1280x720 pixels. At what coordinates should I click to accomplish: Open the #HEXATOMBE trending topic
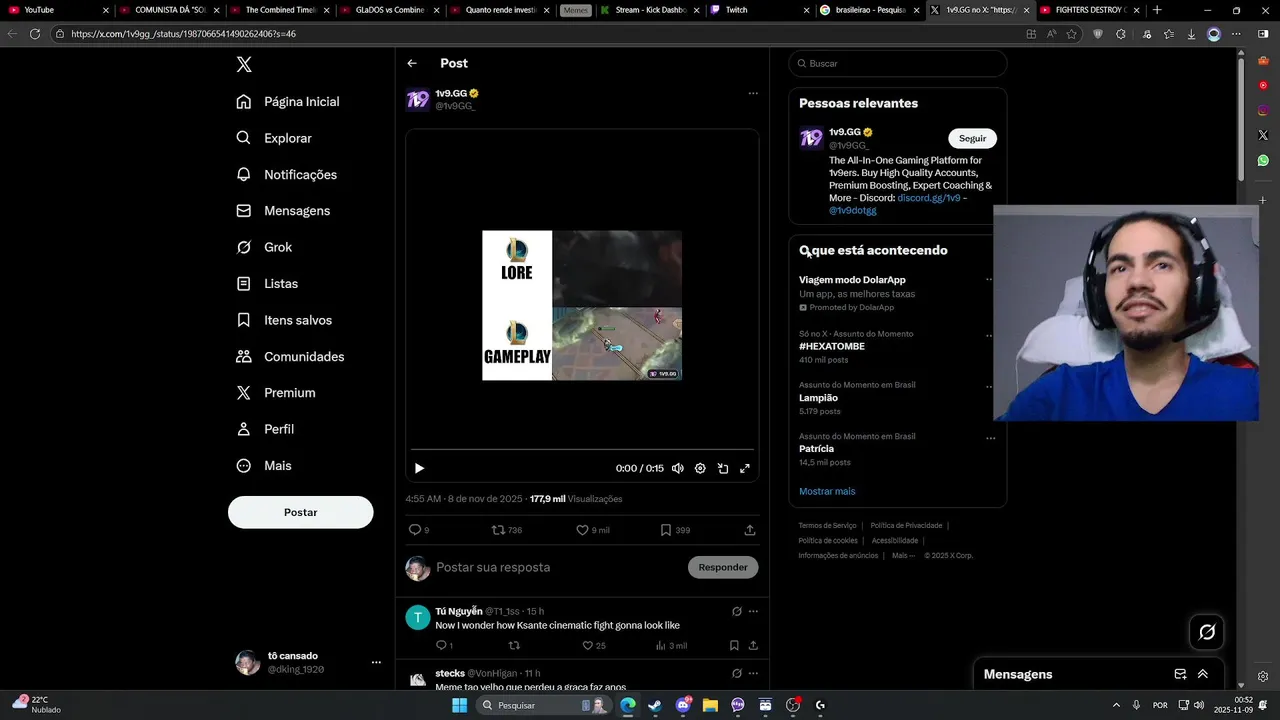832,346
